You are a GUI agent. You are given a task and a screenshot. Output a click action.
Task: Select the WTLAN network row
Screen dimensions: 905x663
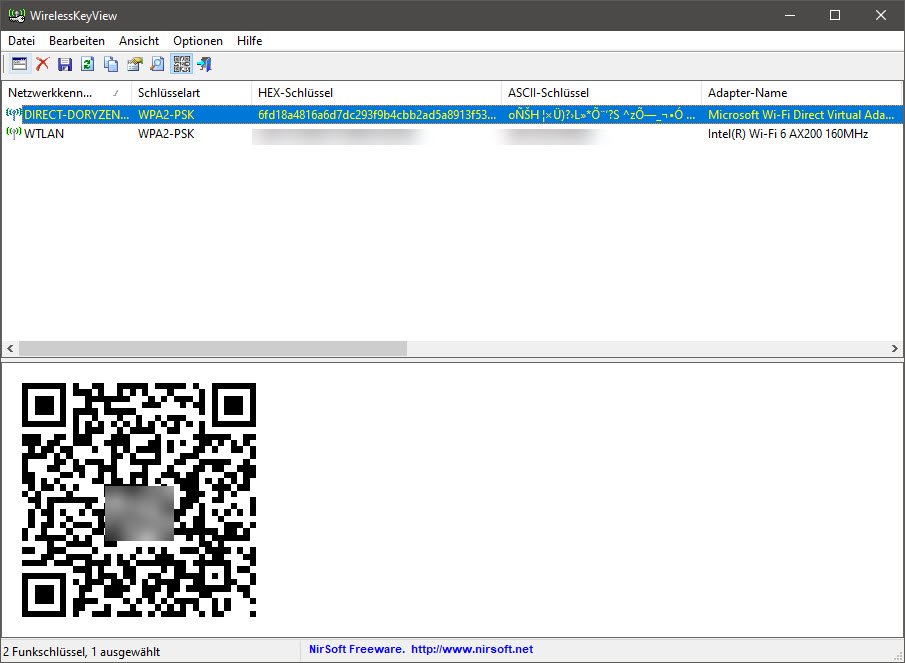point(452,134)
